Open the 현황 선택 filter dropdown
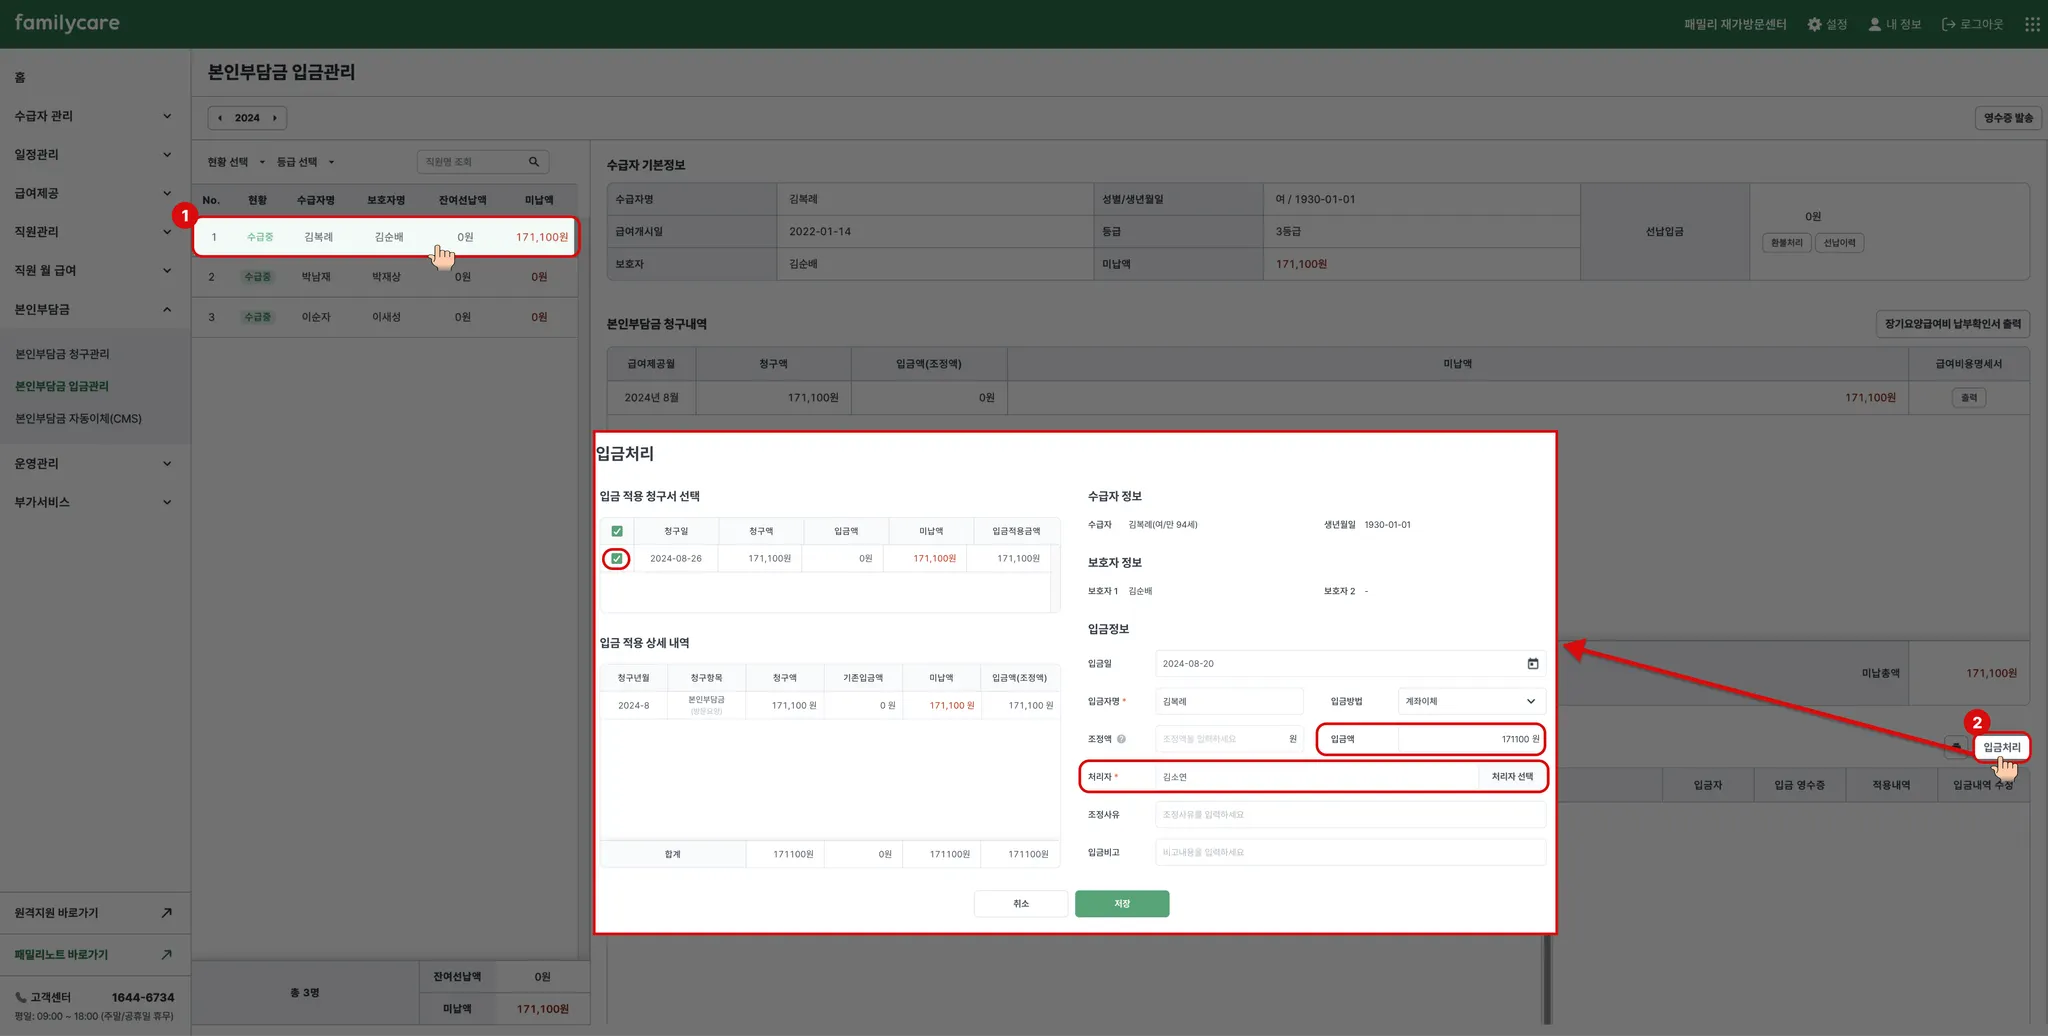2048x1036 pixels. 236,162
